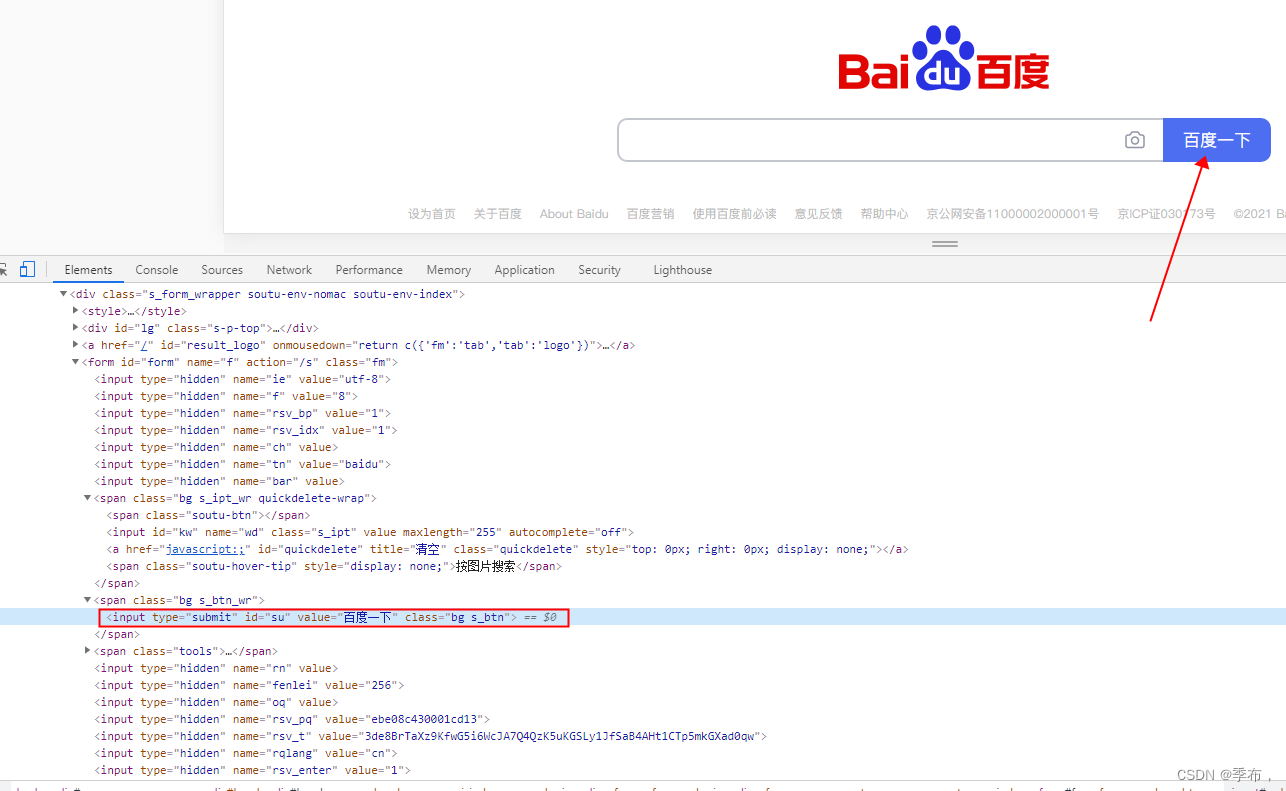Open the Performance tab

point(369,270)
